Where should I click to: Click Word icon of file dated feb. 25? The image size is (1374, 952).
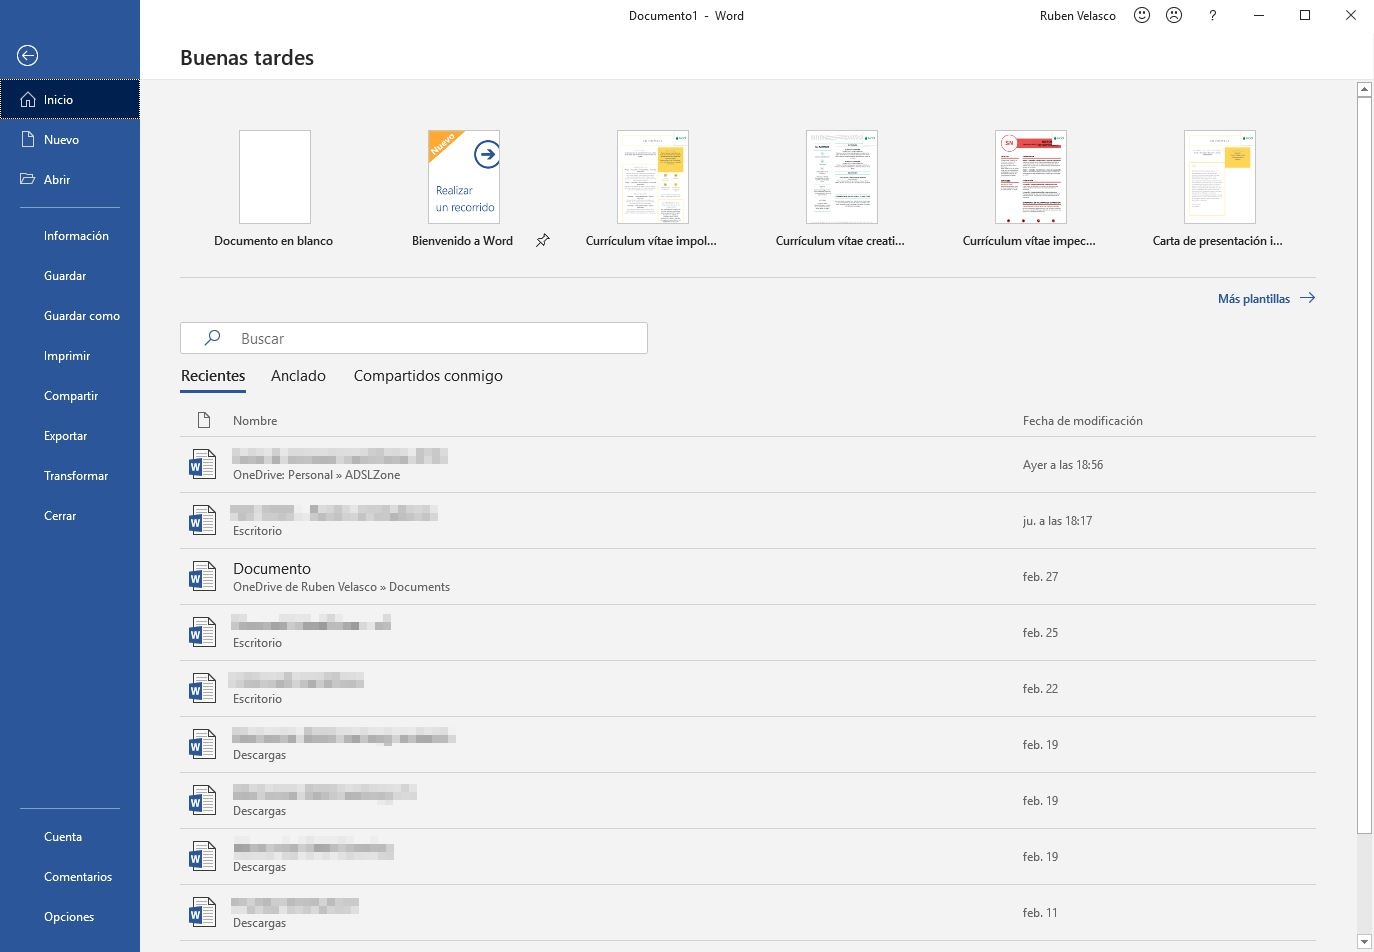(x=202, y=633)
